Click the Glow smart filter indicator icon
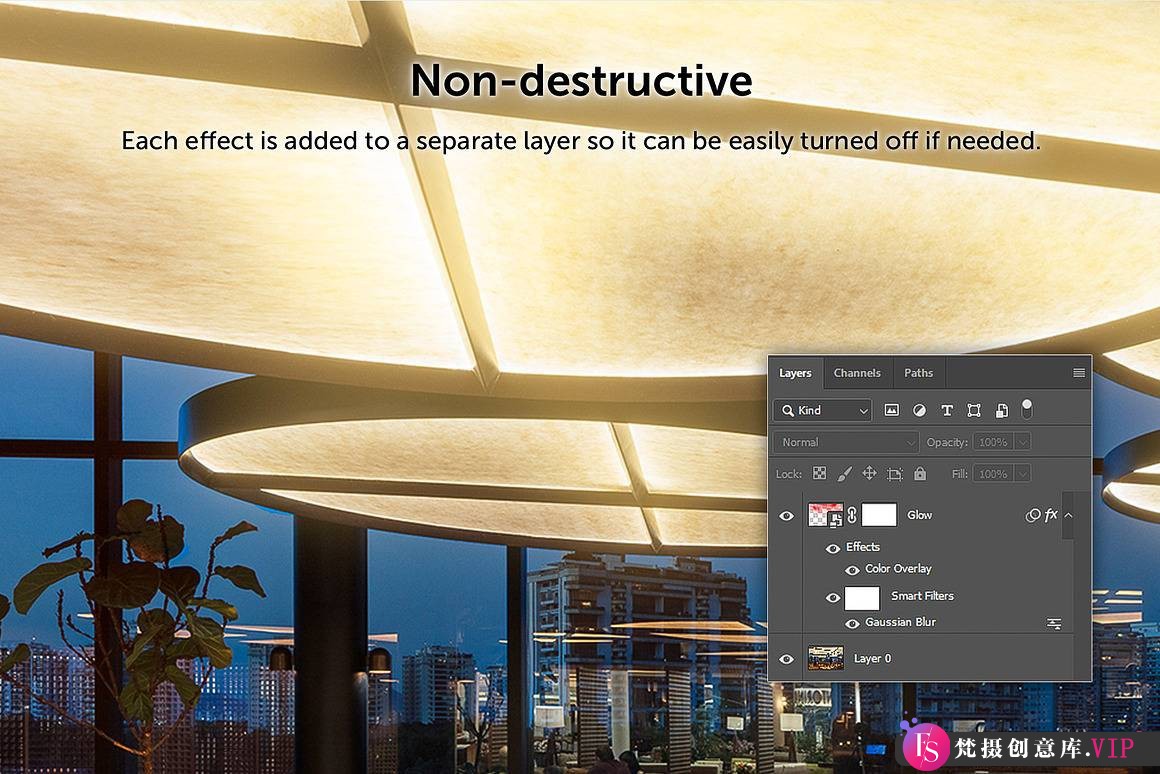The height and width of the screenshot is (774, 1160). click(x=1032, y=515)
